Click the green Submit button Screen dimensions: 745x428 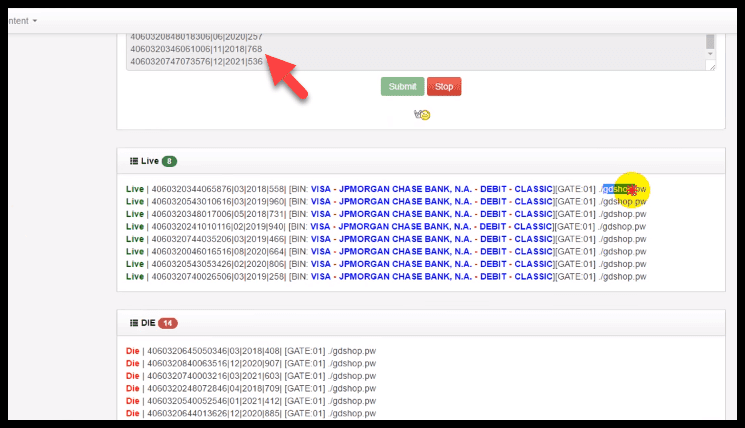[402, 86]
